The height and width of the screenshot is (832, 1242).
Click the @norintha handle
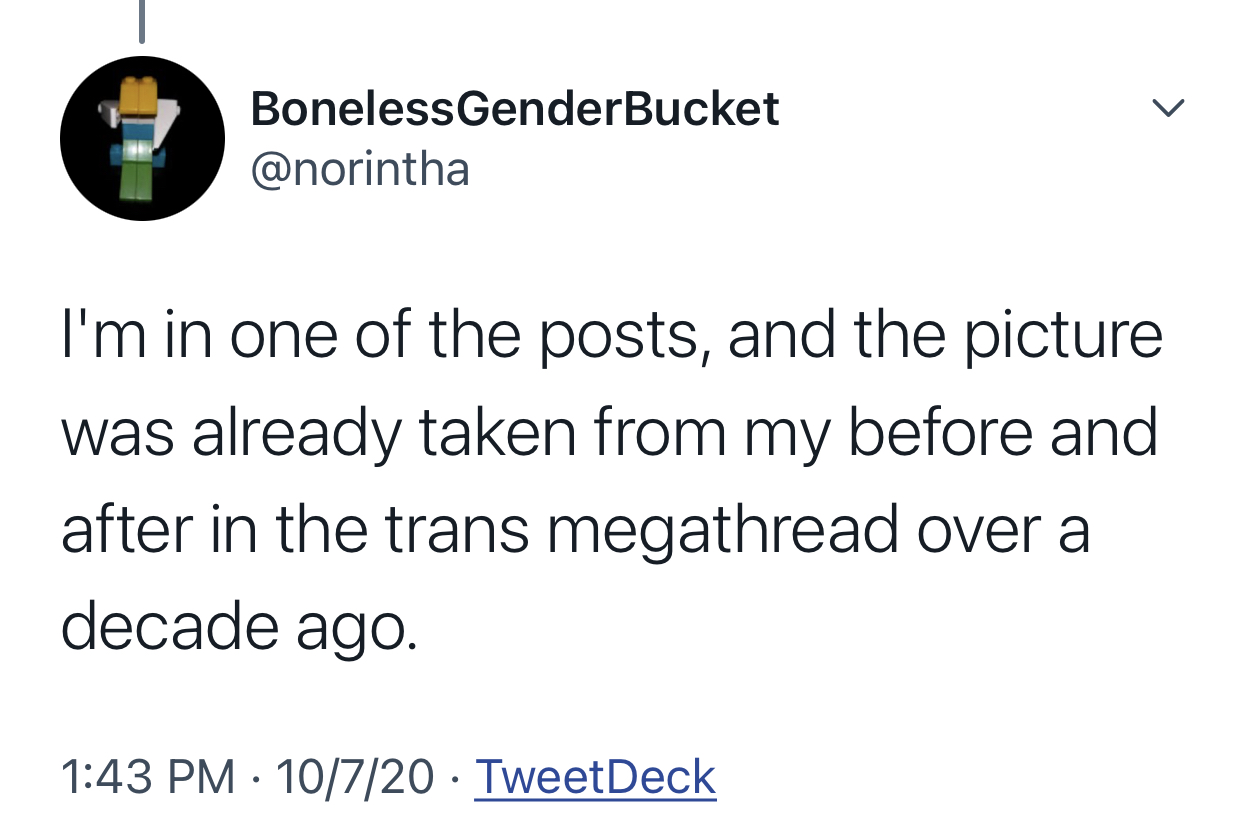point(360,168)
